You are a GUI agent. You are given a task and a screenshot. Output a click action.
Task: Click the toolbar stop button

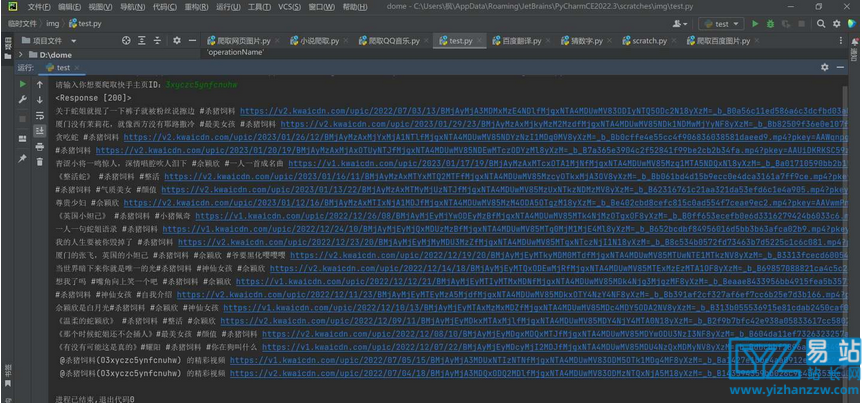801,24
